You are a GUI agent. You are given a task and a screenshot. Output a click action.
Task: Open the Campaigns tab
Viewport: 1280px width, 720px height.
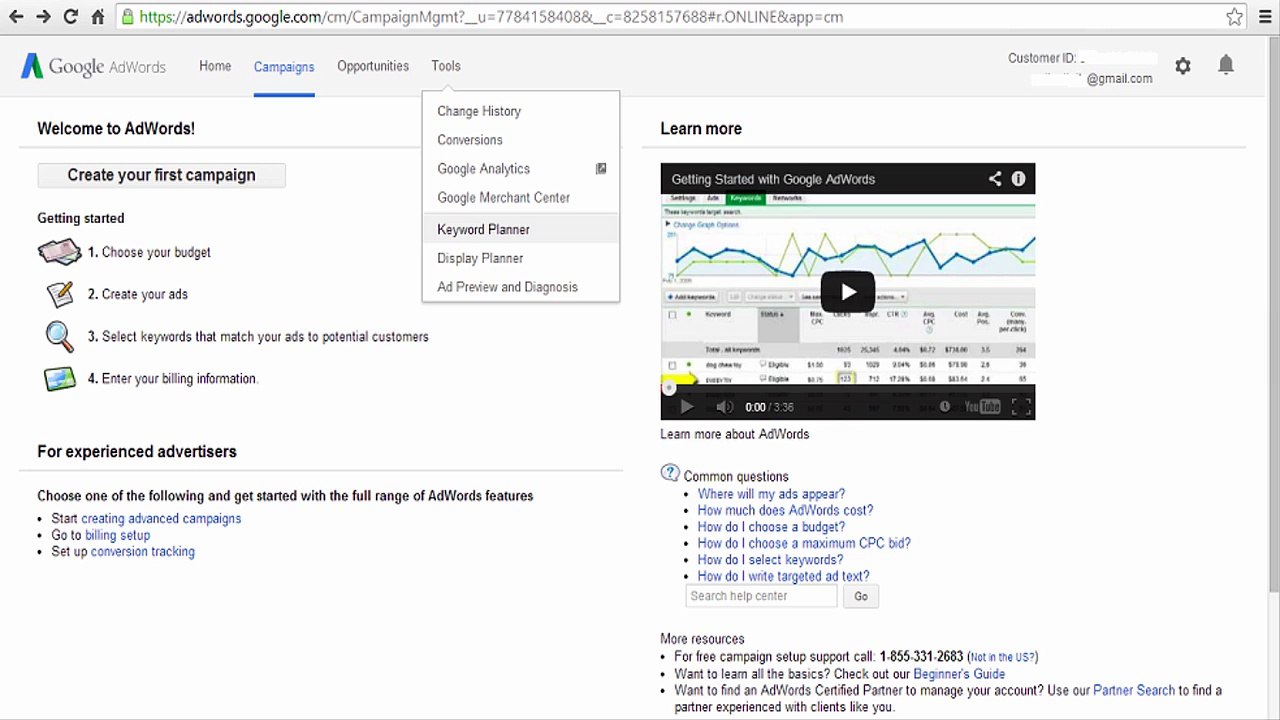[284, 66]
